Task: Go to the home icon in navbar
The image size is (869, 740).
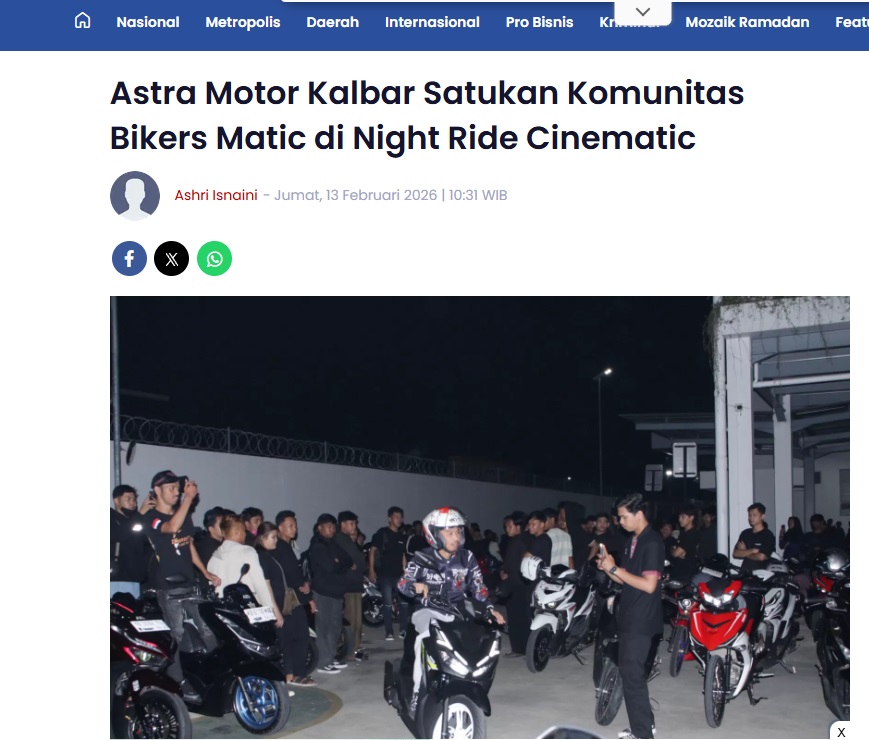Action: pyautogui.click(x=83, y=21)
